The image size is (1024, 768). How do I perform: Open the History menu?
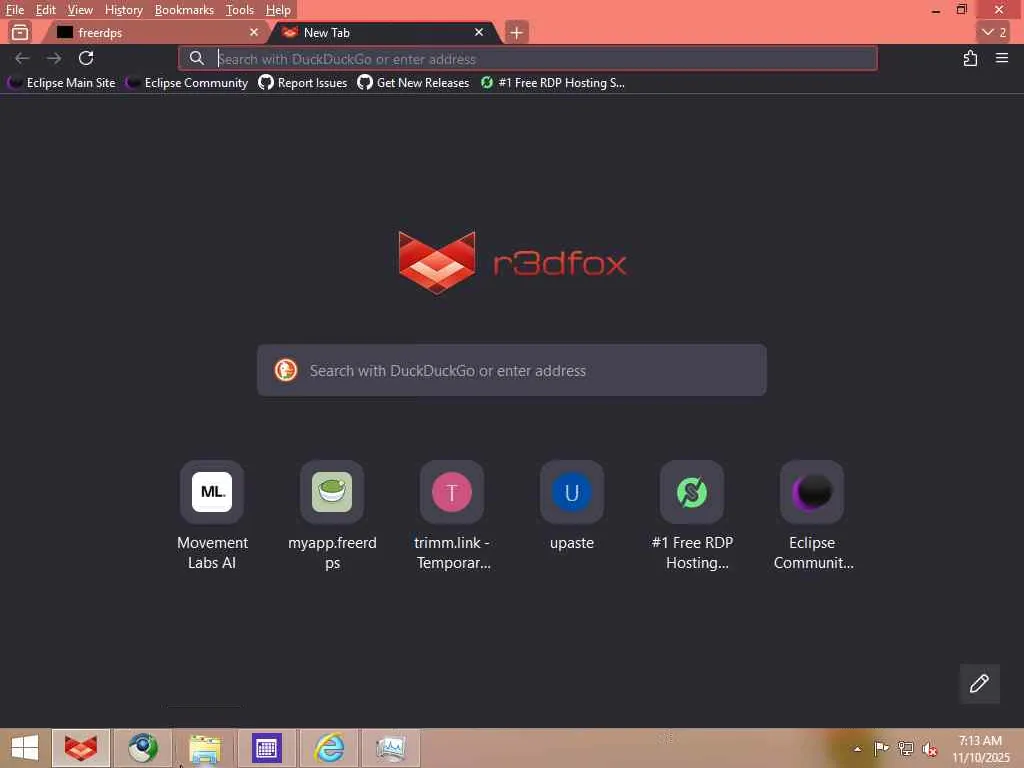pos(123,10)
